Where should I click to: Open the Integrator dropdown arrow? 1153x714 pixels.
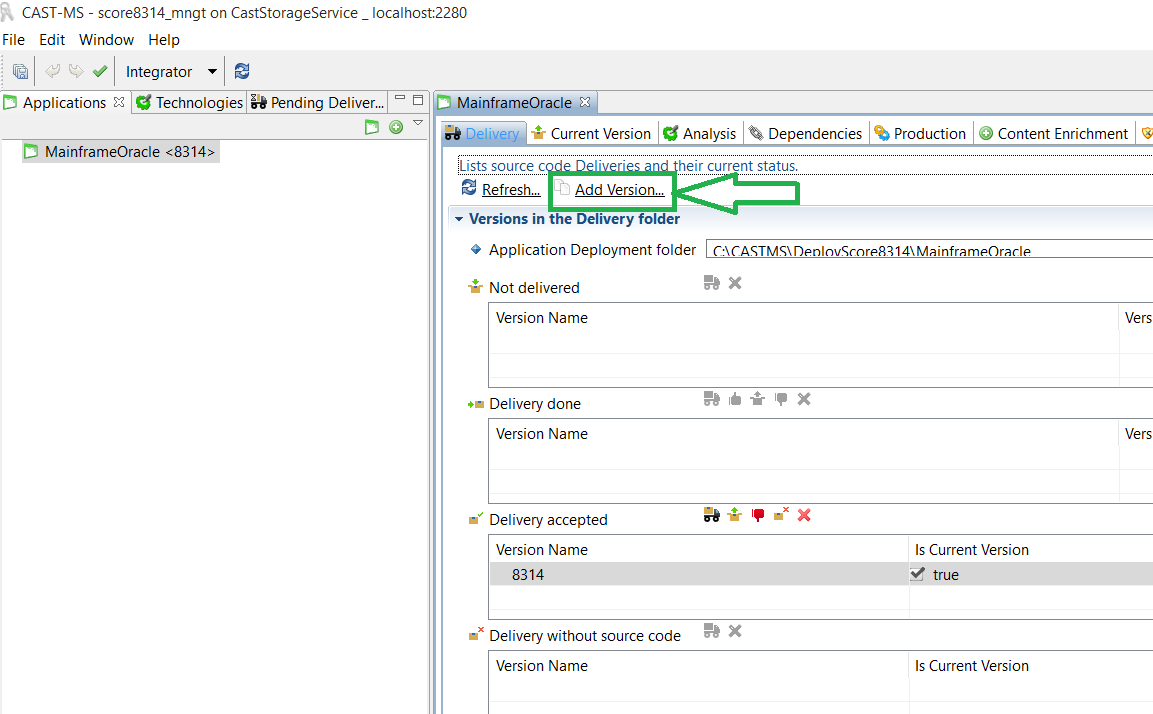tap(212, 72)
